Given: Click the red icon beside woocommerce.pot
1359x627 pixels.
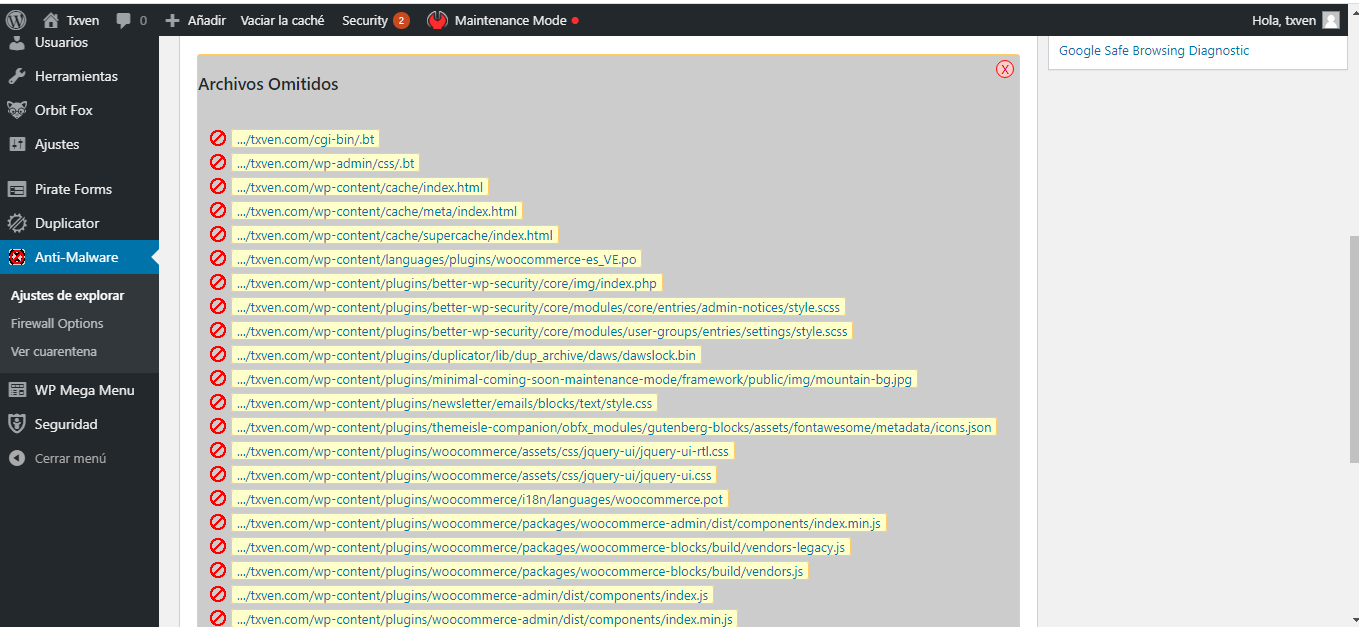Looking at the screenshot, I should [x=218, y=498].
